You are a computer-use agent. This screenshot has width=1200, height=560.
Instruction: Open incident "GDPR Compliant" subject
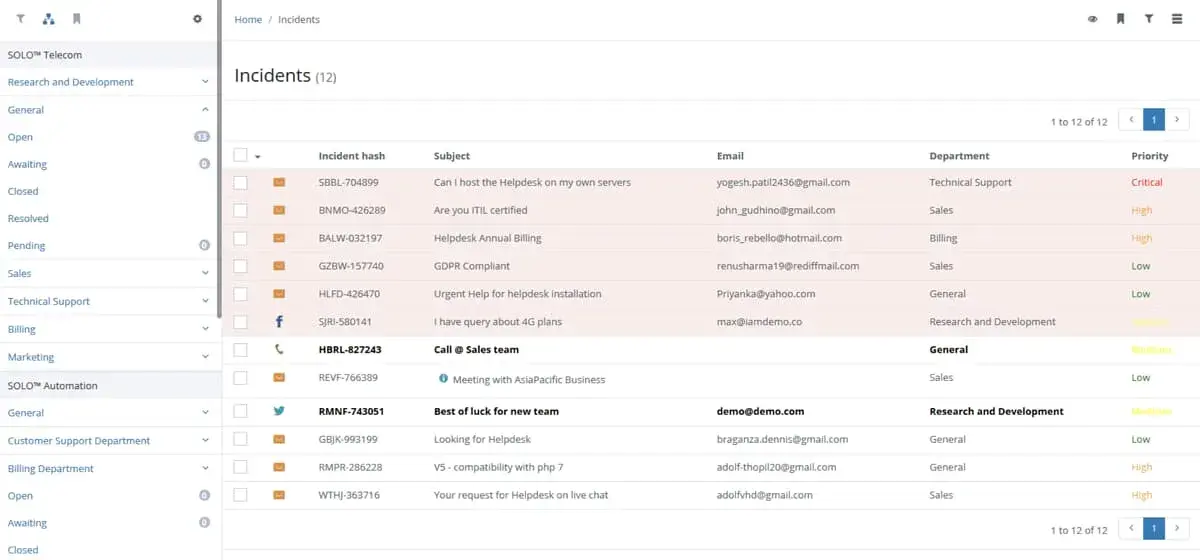coord(472,266)
